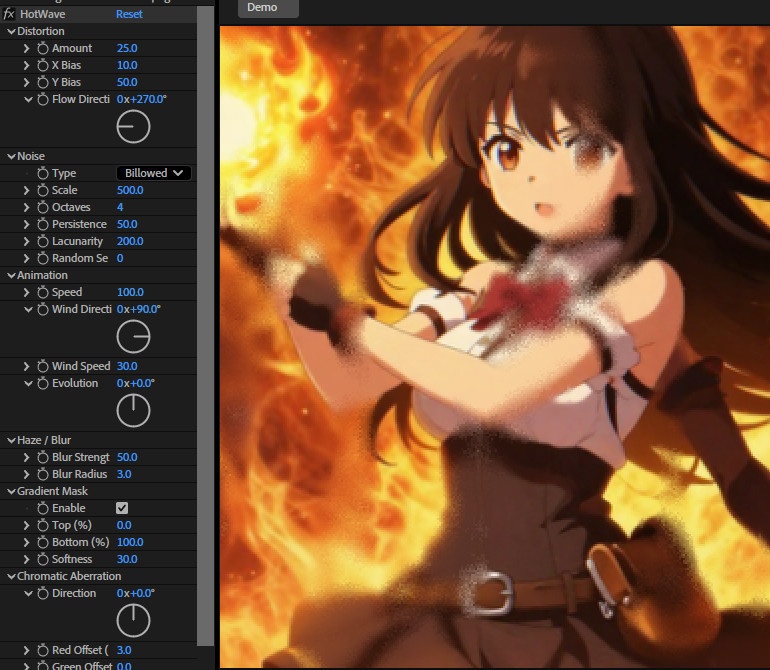The image size is (770, 670).
Task: Click the Flow Direction angle dial
Action: (133, 126)
